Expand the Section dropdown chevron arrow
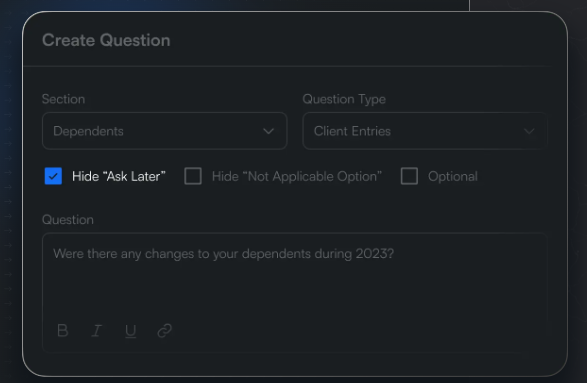This screenshot has height=383, width=587. (x=268, y=131)
